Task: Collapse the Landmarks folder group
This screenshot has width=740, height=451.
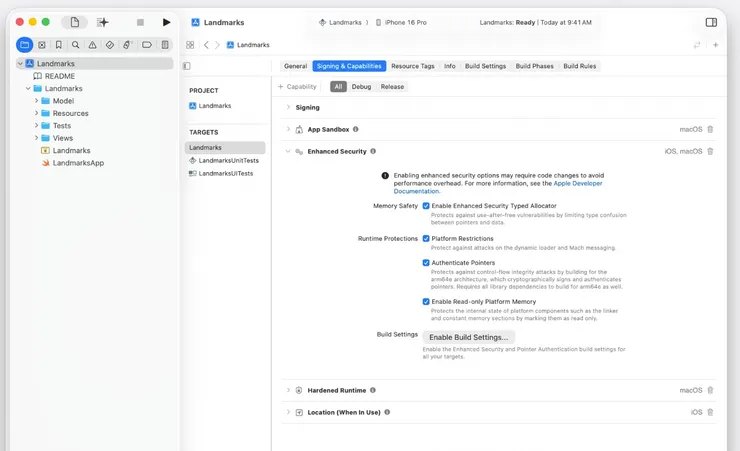Action: click(x=28, y=88)
